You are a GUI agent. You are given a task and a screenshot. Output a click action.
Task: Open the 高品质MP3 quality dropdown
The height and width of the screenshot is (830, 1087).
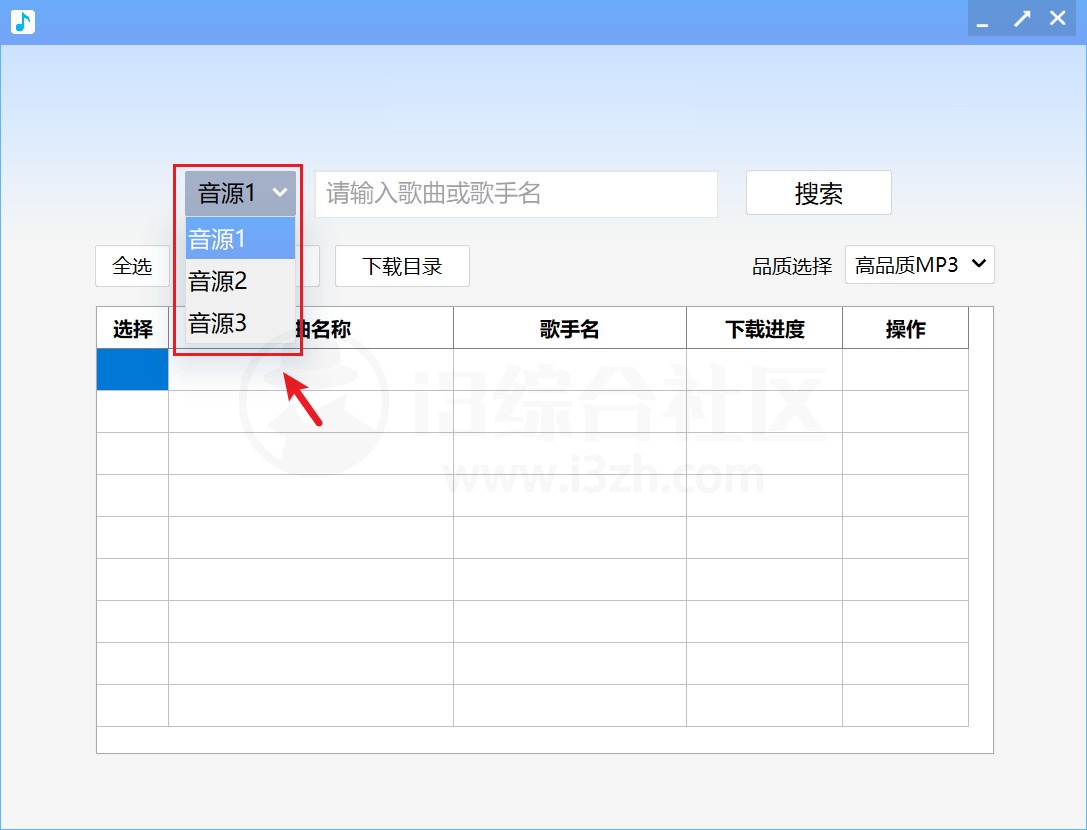(x=919, y=264)
